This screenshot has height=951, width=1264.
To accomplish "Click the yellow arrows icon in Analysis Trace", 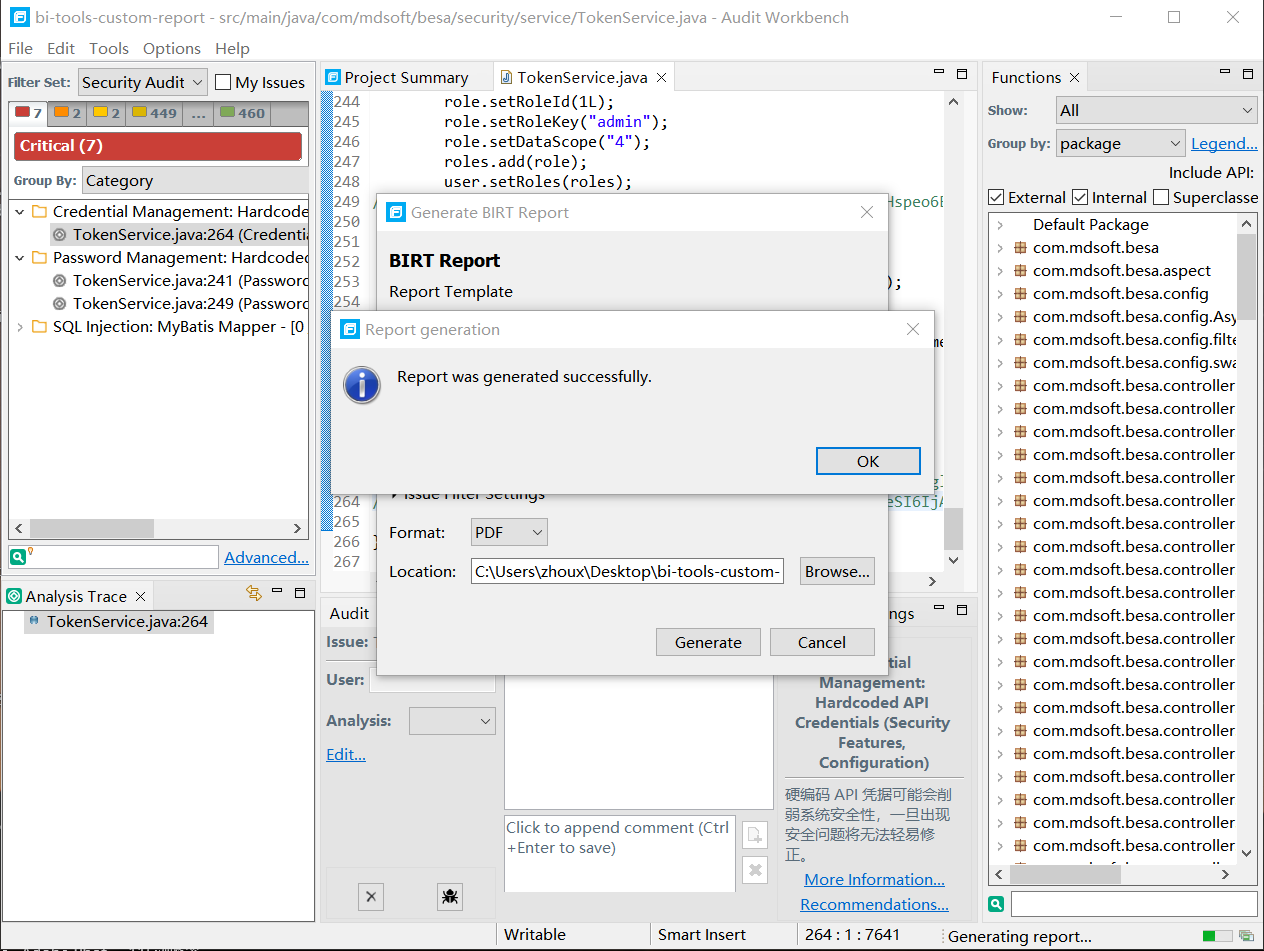I will (x=254, y=593).
